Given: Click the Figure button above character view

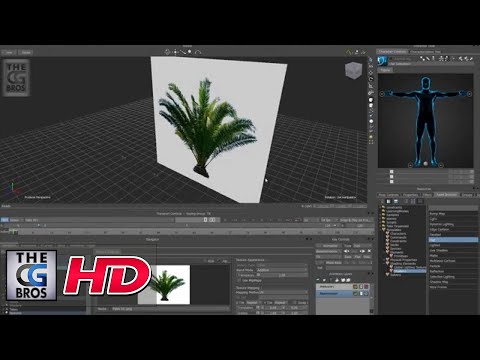Looking at the screenshot, I should pyautogui.click(x=385, y=70).
